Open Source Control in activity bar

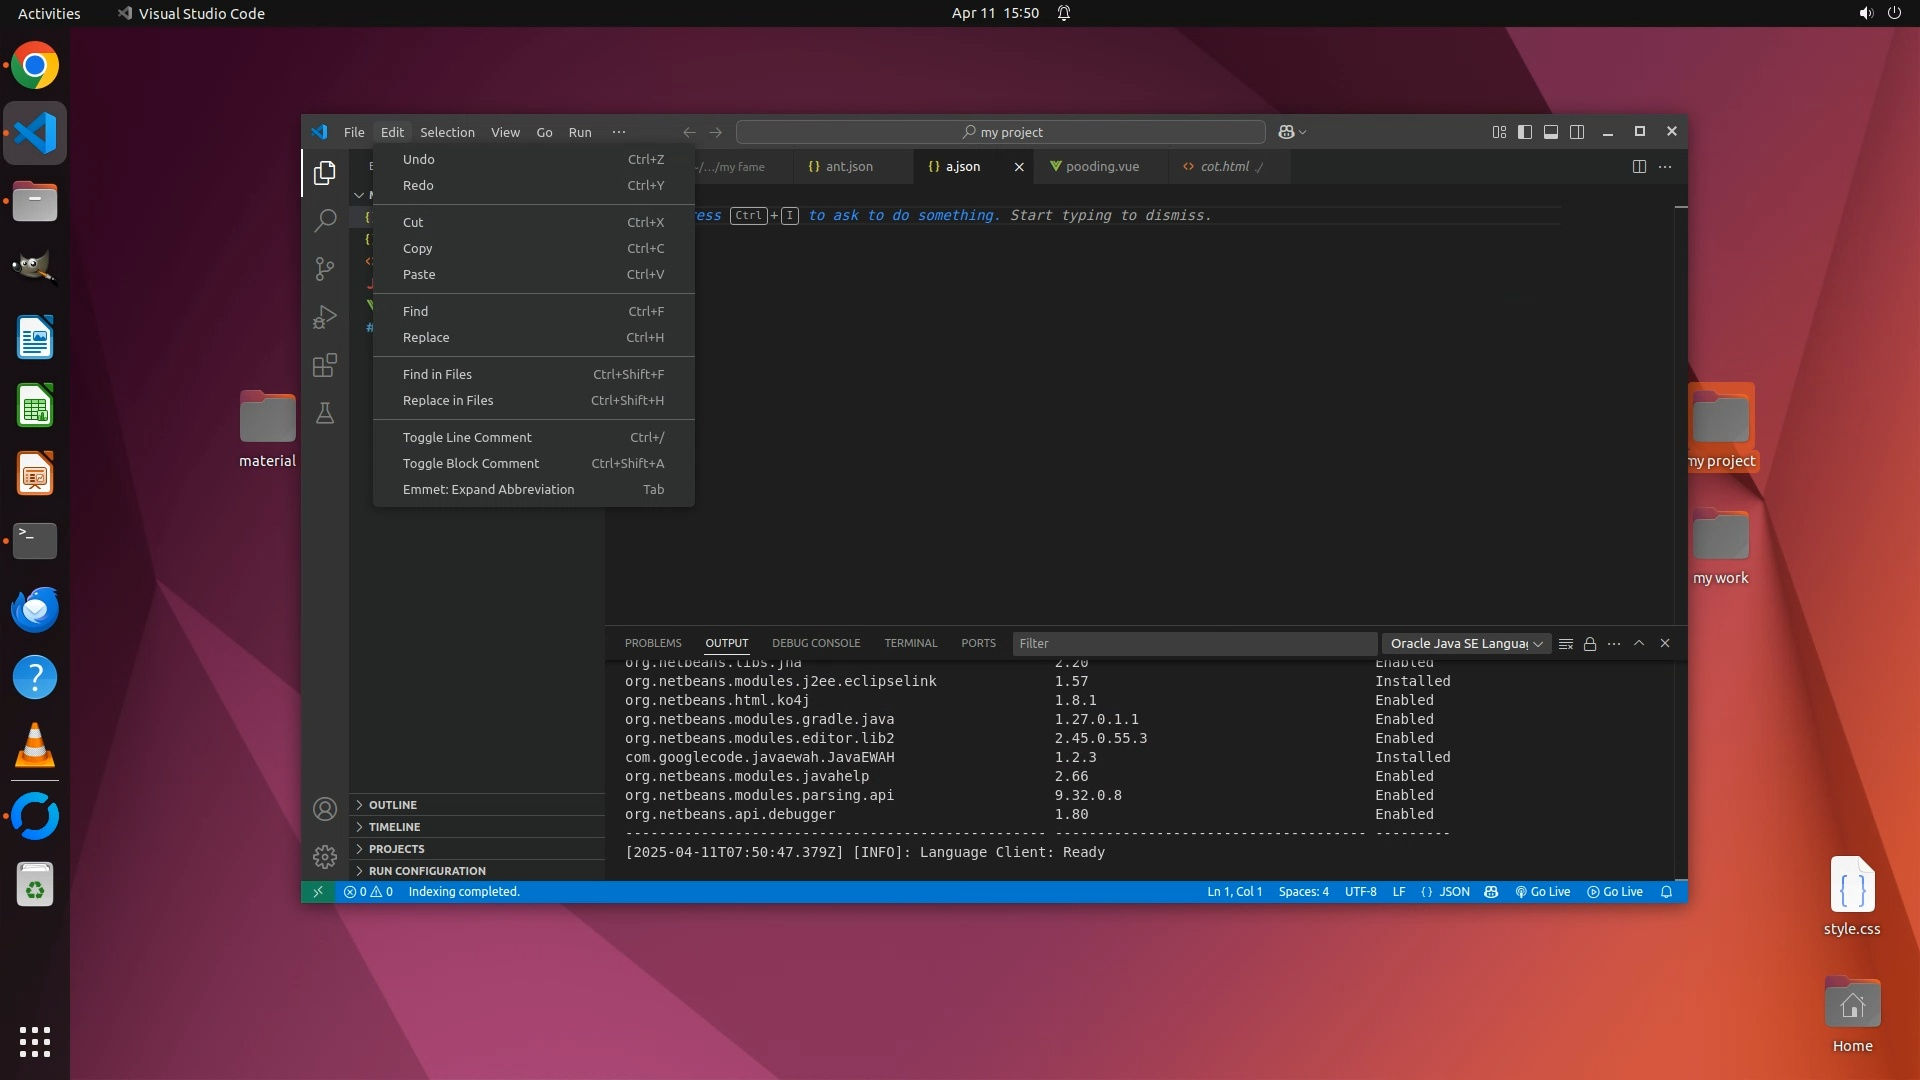325,268
